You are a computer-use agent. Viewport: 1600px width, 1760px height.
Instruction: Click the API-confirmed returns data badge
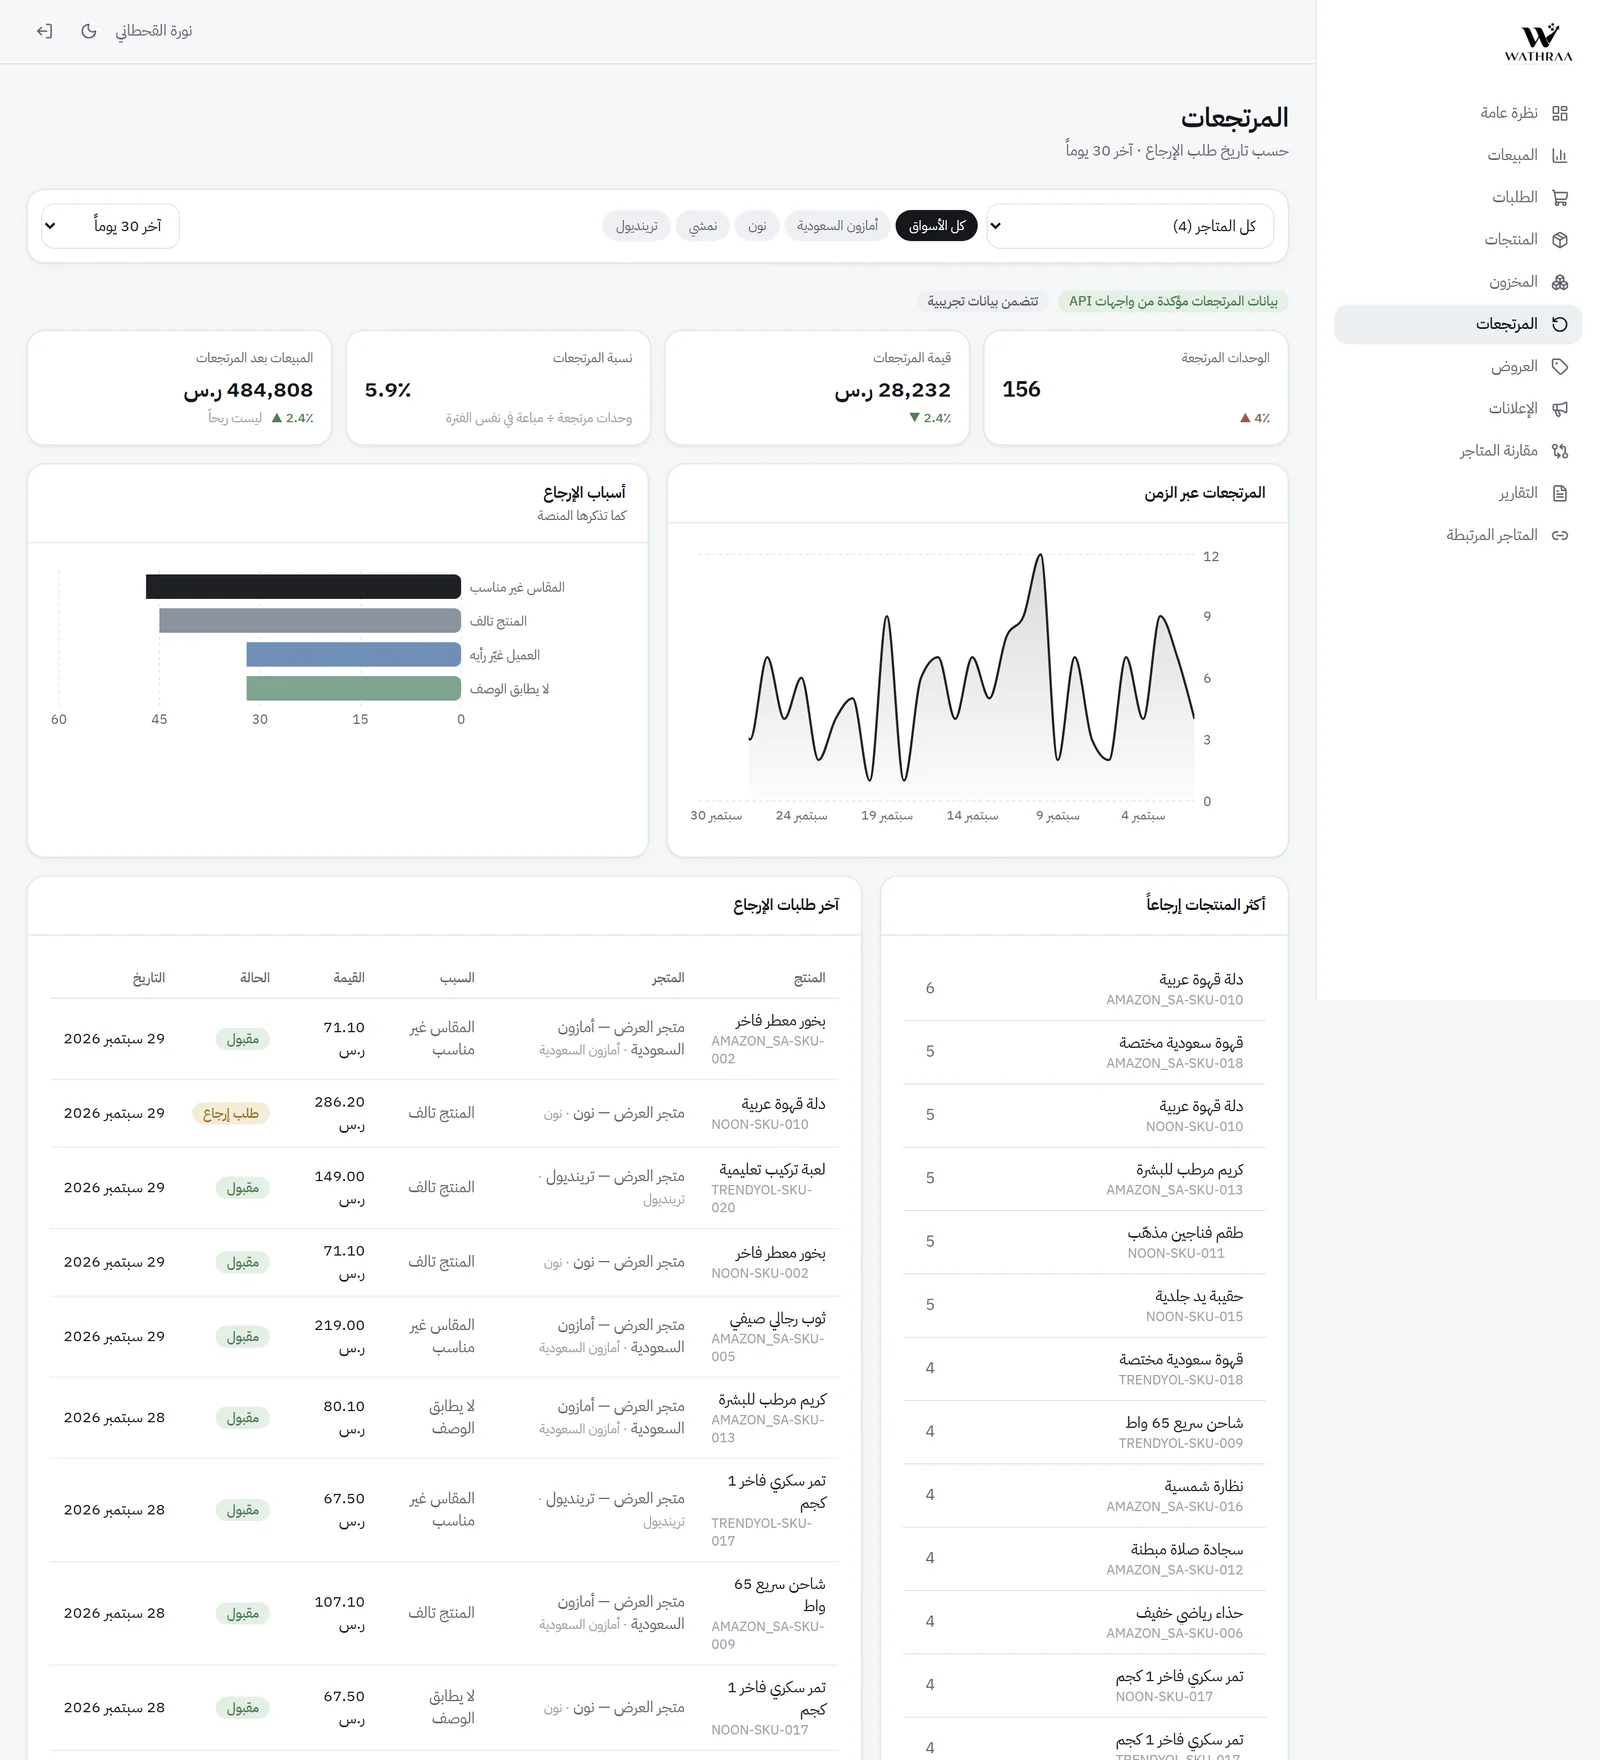tap(1173, 301)
